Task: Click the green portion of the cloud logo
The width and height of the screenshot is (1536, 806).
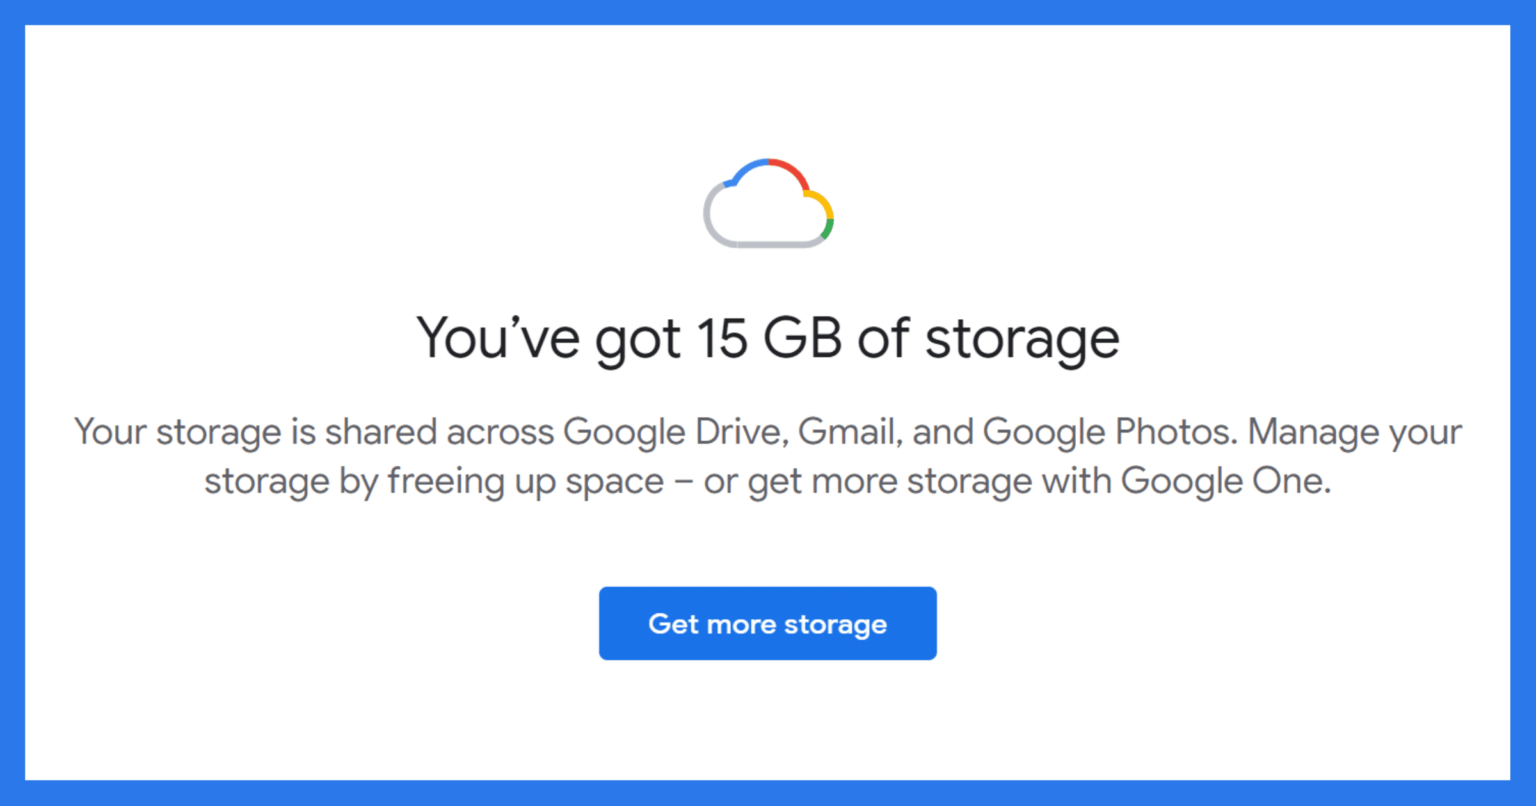Action: [826, 228]
